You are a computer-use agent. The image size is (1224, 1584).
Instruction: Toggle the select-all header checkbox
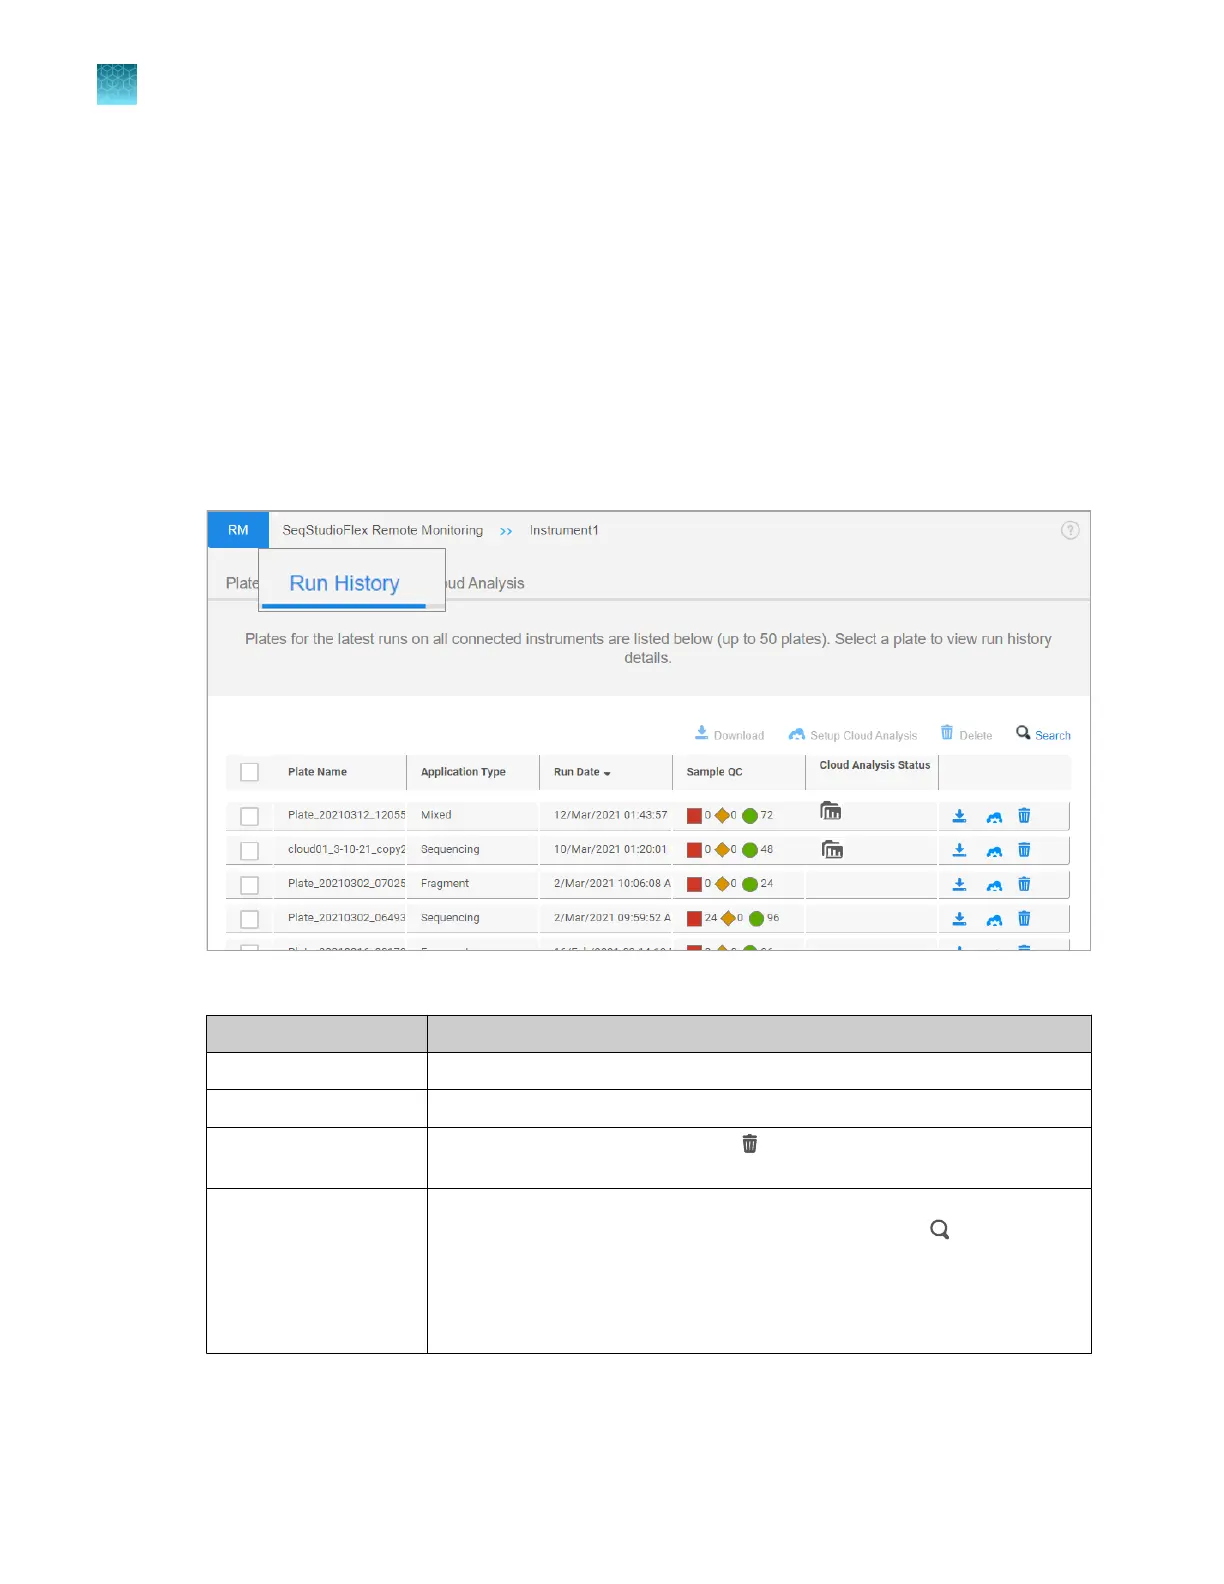pos(250,772)
